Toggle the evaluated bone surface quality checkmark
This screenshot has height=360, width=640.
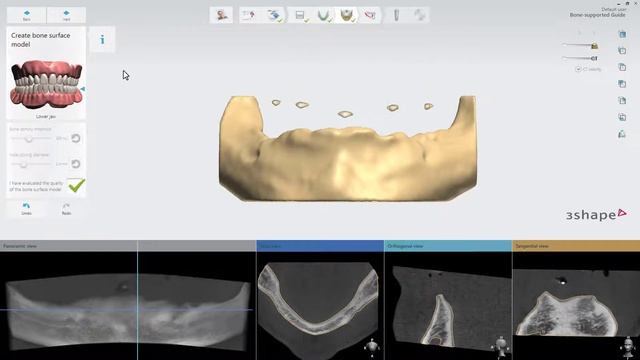coord(76,186)
